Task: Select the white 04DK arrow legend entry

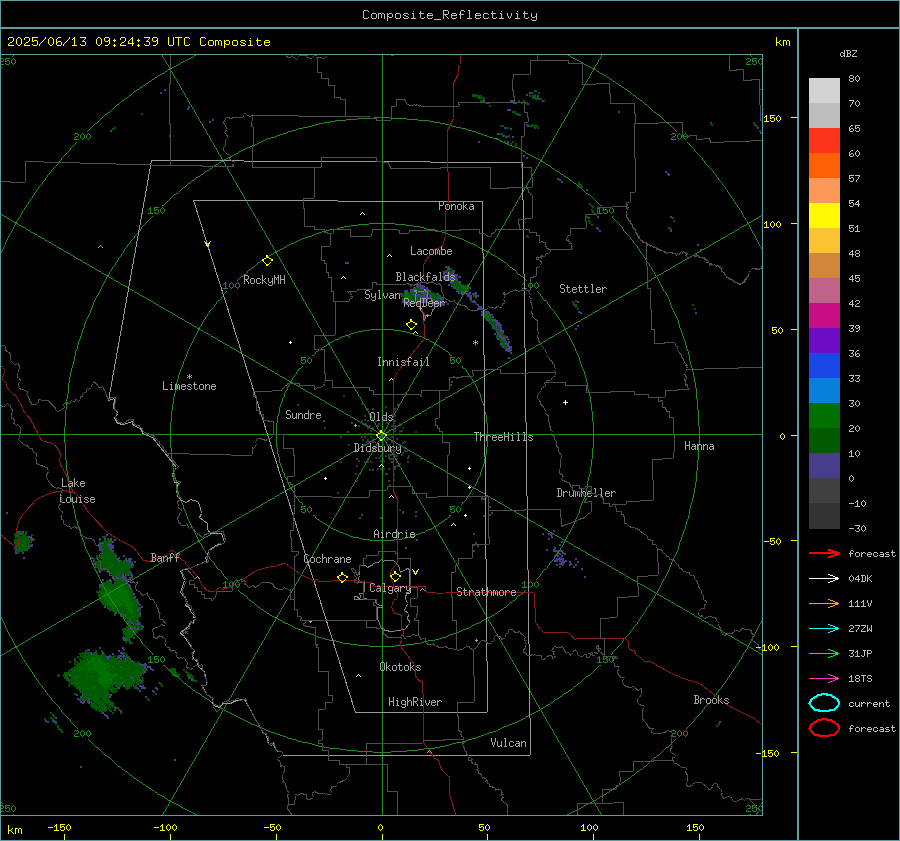Action: point(824,578)
